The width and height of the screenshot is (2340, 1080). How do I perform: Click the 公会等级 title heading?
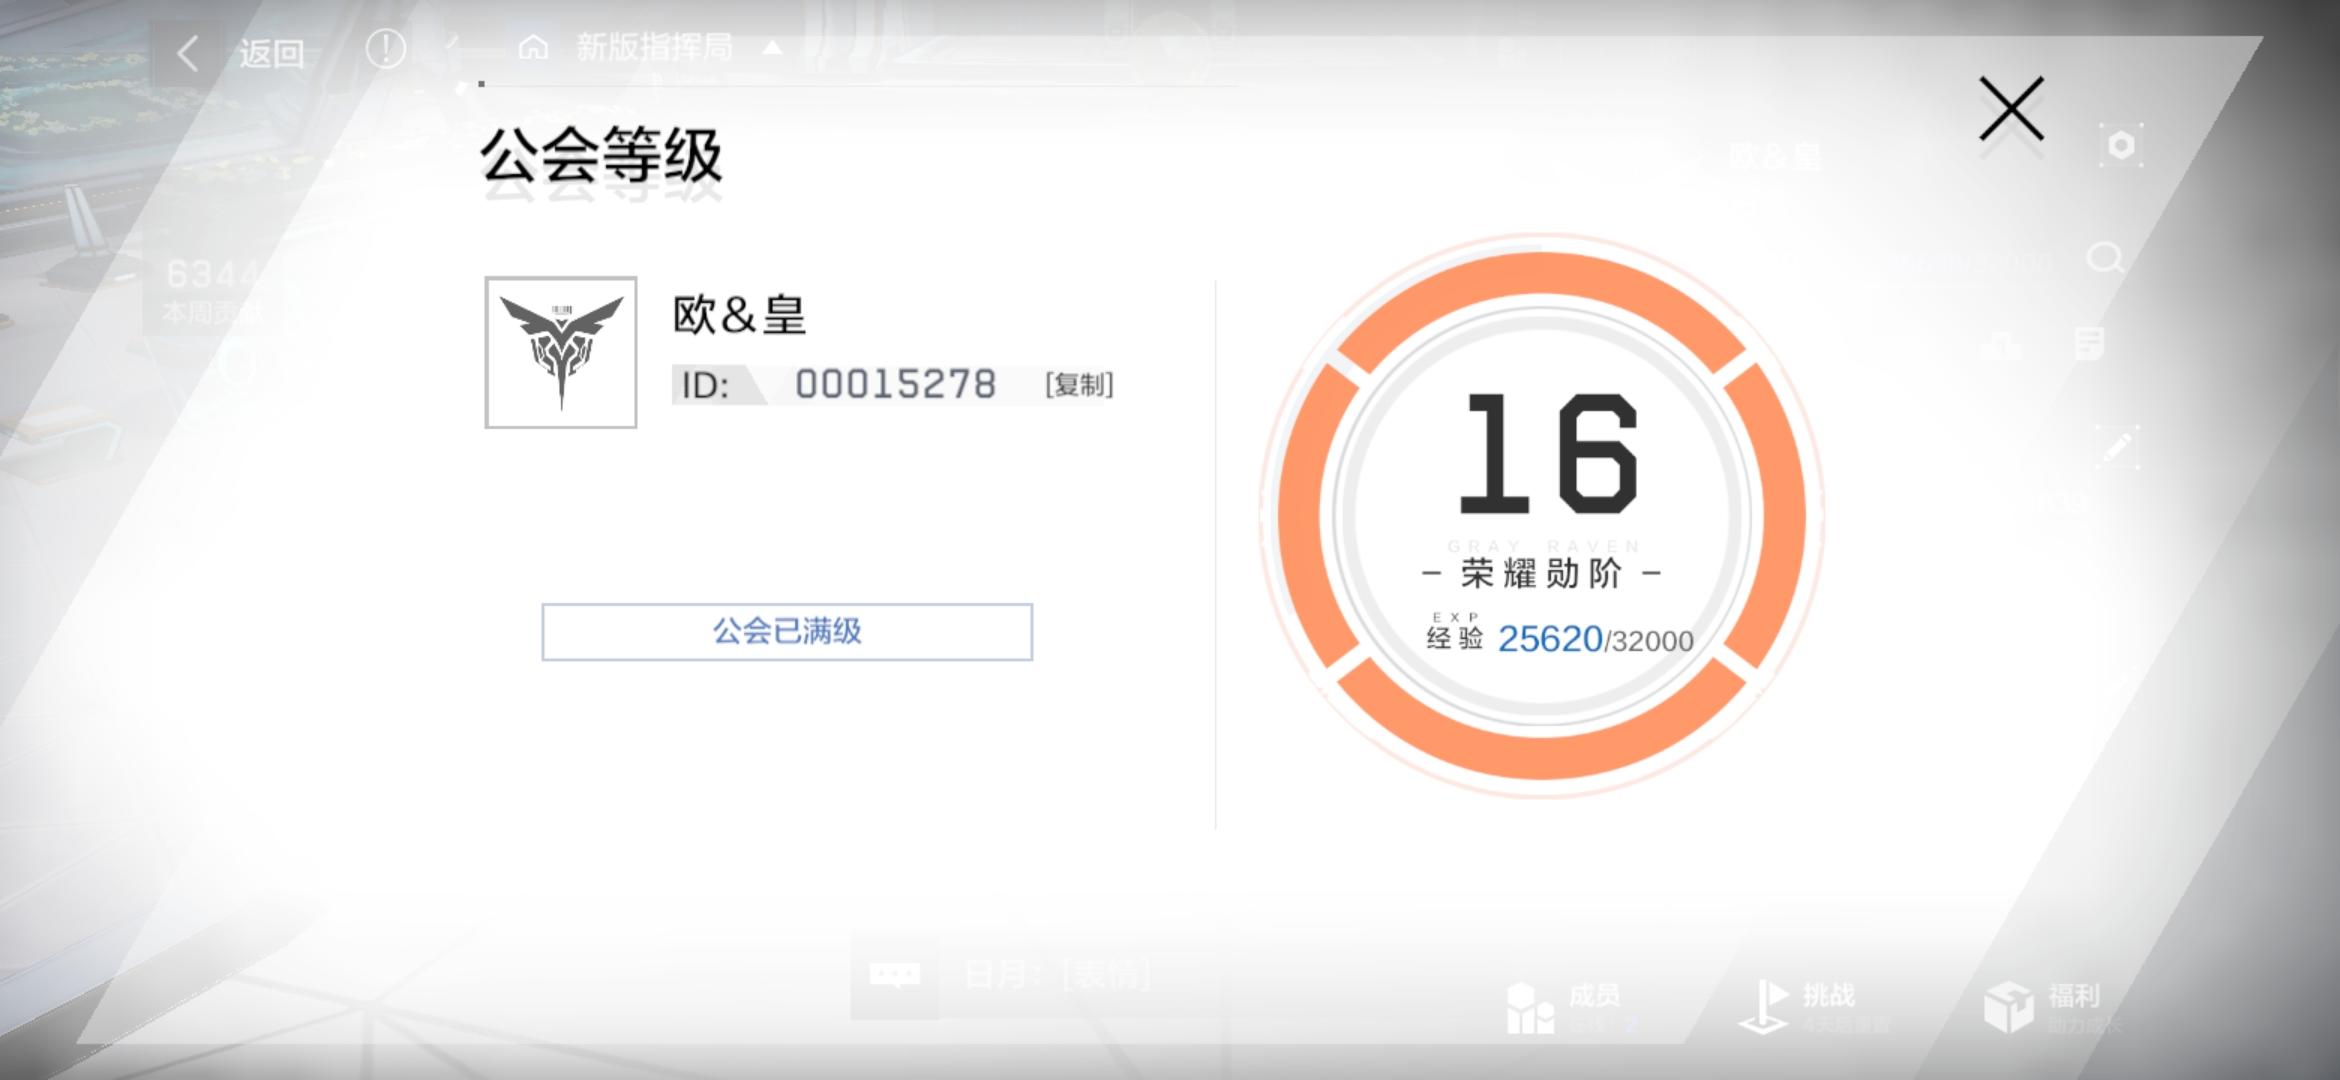(601, 156)
